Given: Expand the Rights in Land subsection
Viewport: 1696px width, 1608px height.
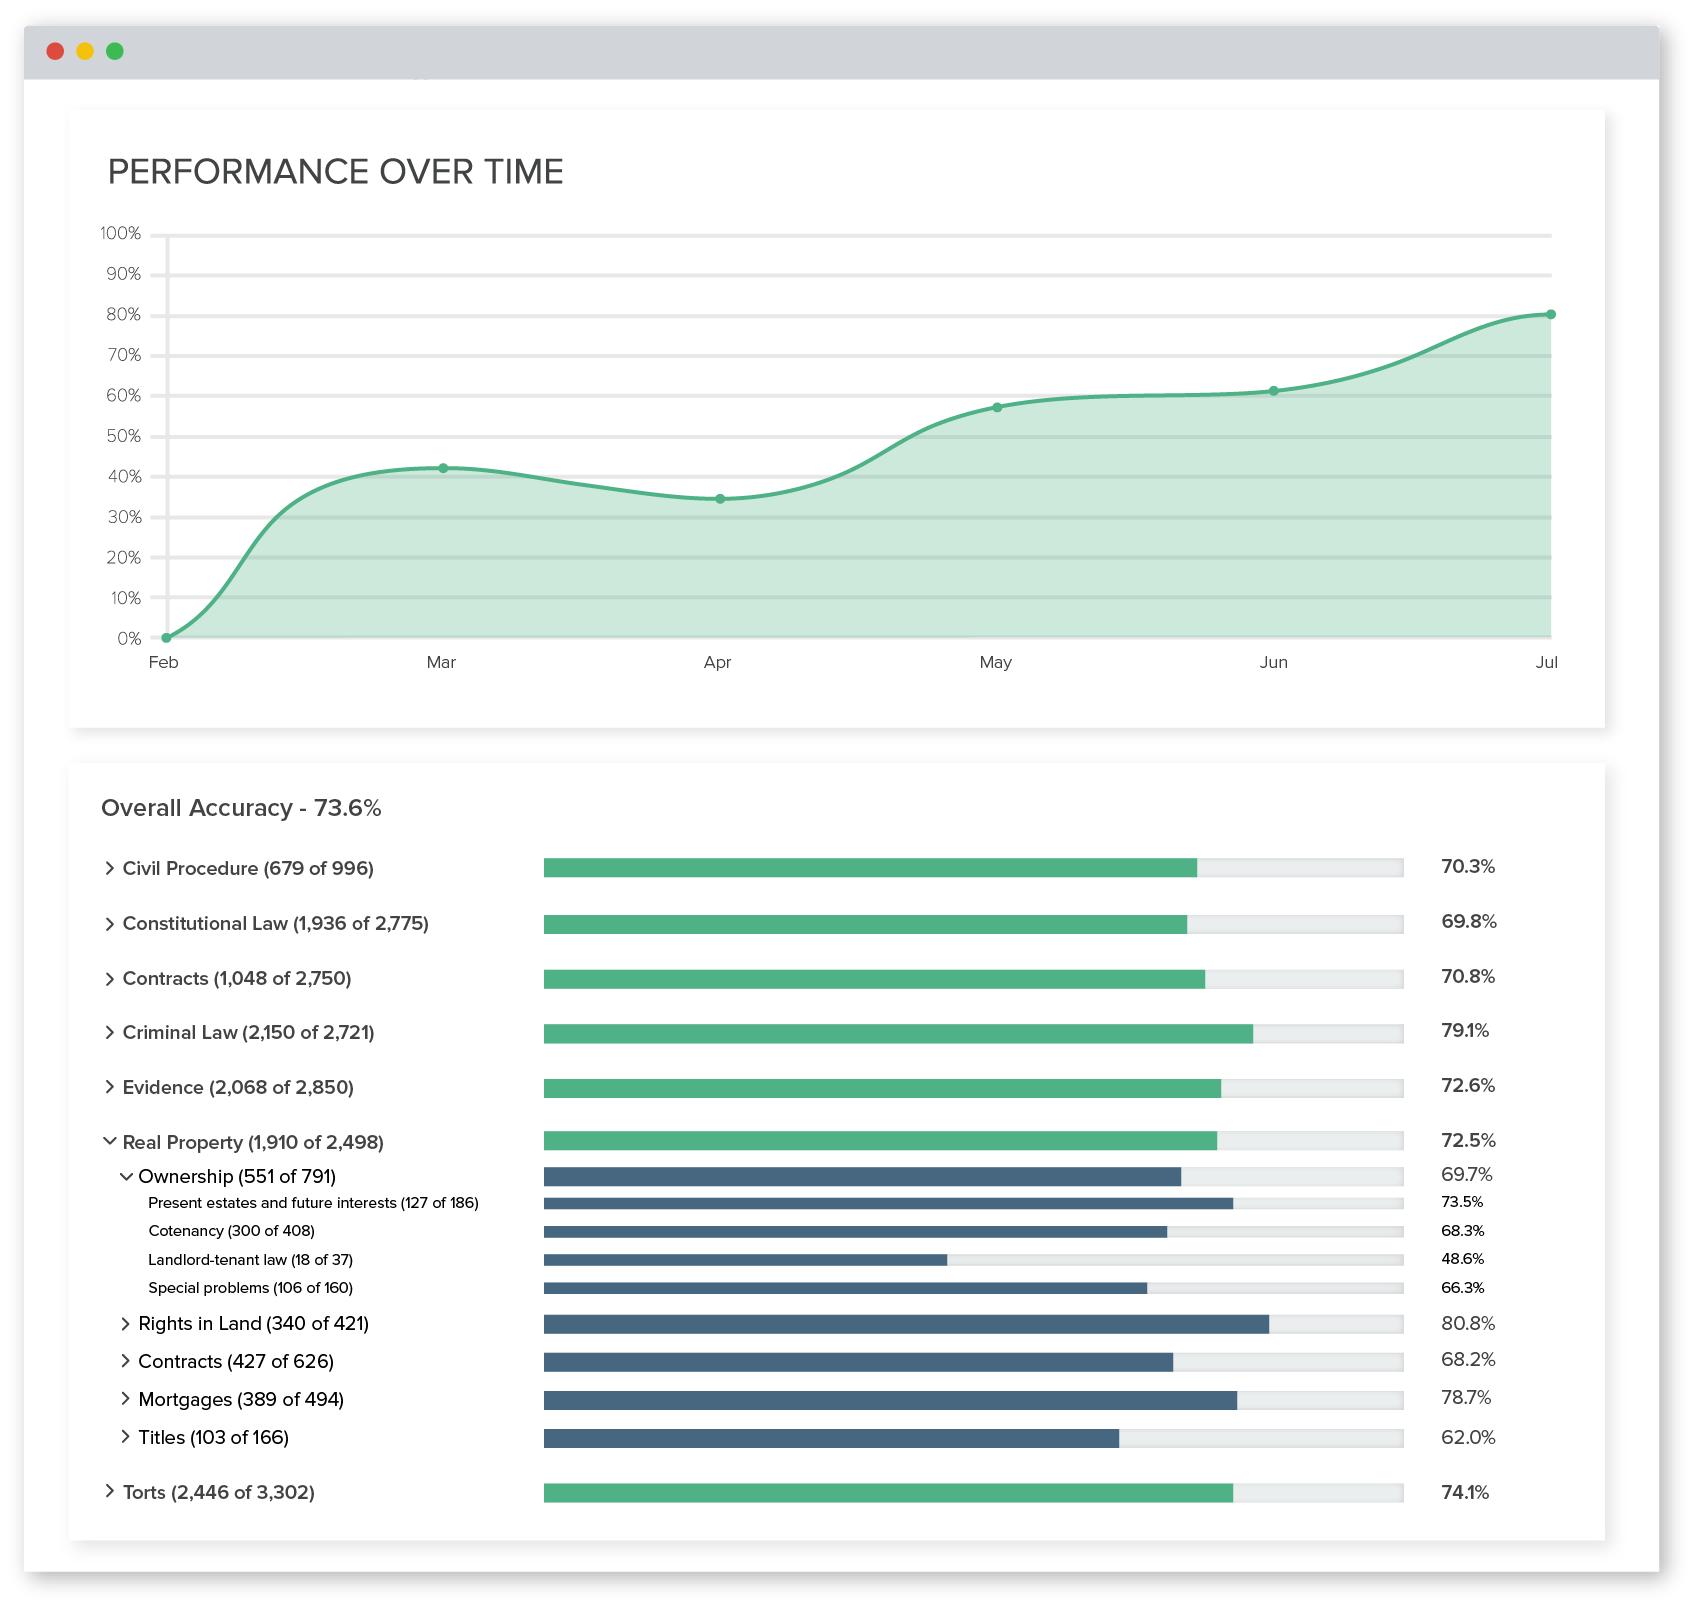Looking at the screenshot, I should pos(124,1323).
